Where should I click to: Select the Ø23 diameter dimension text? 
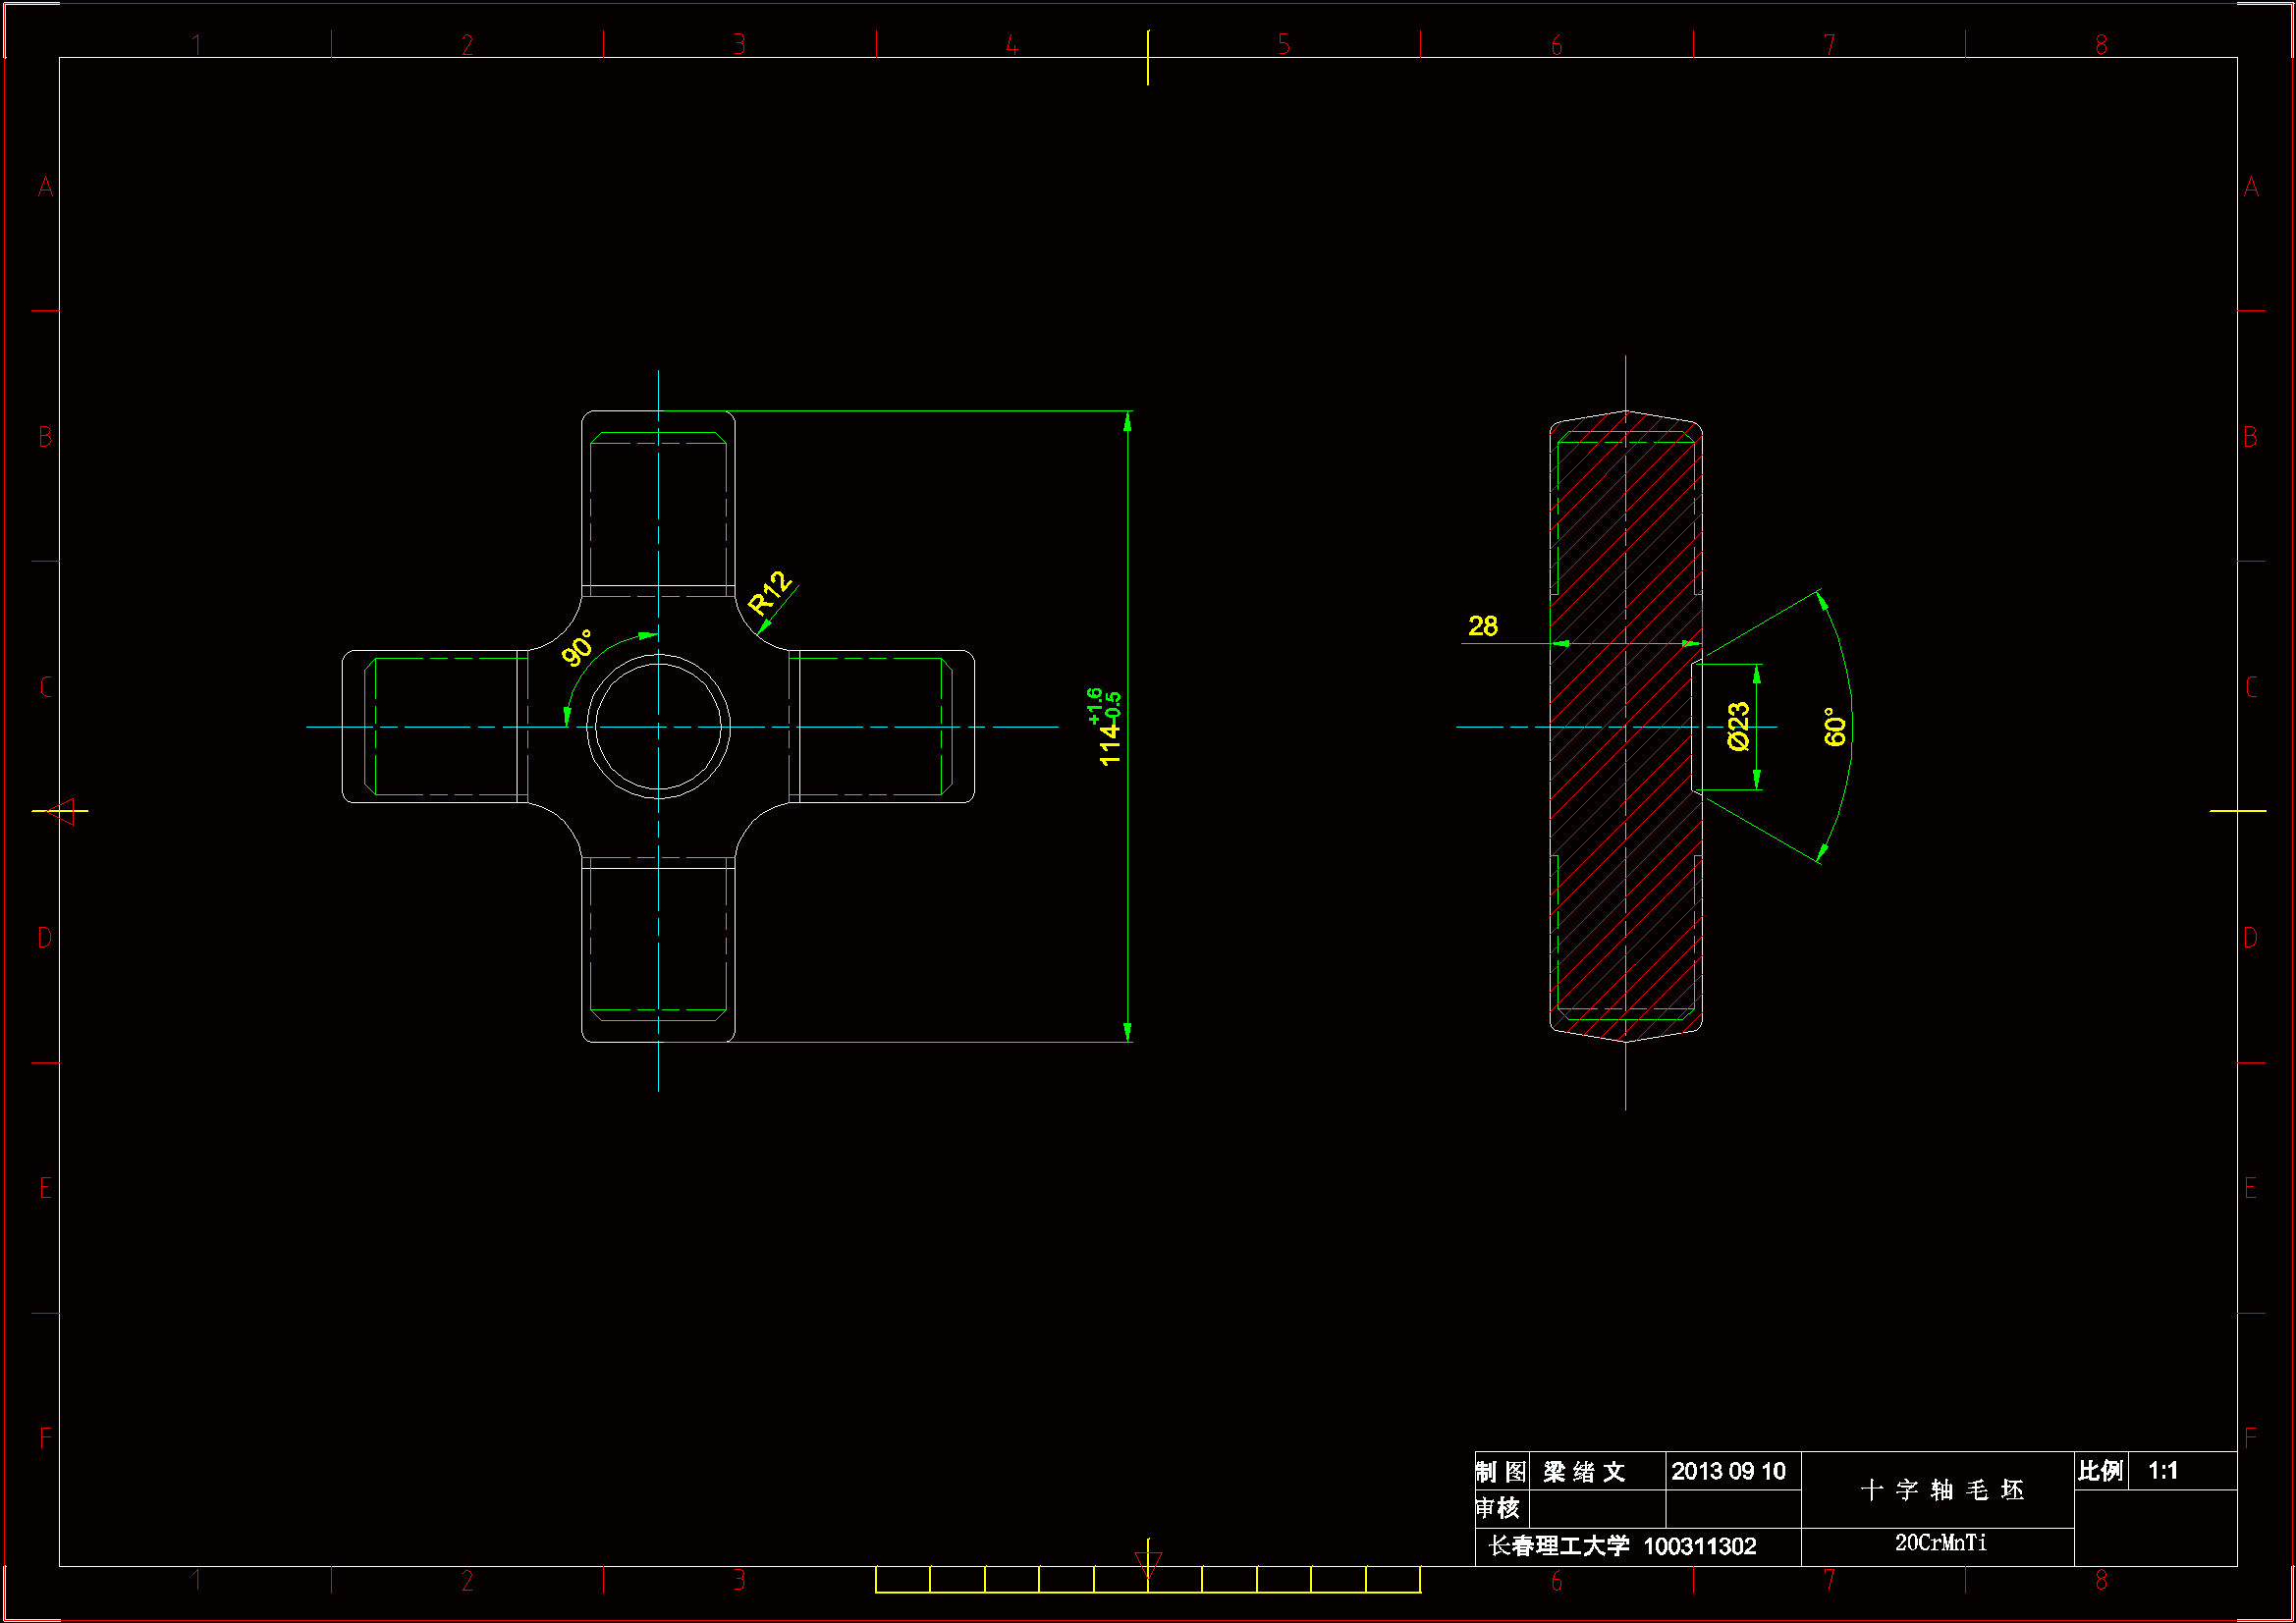point(1738,726)
